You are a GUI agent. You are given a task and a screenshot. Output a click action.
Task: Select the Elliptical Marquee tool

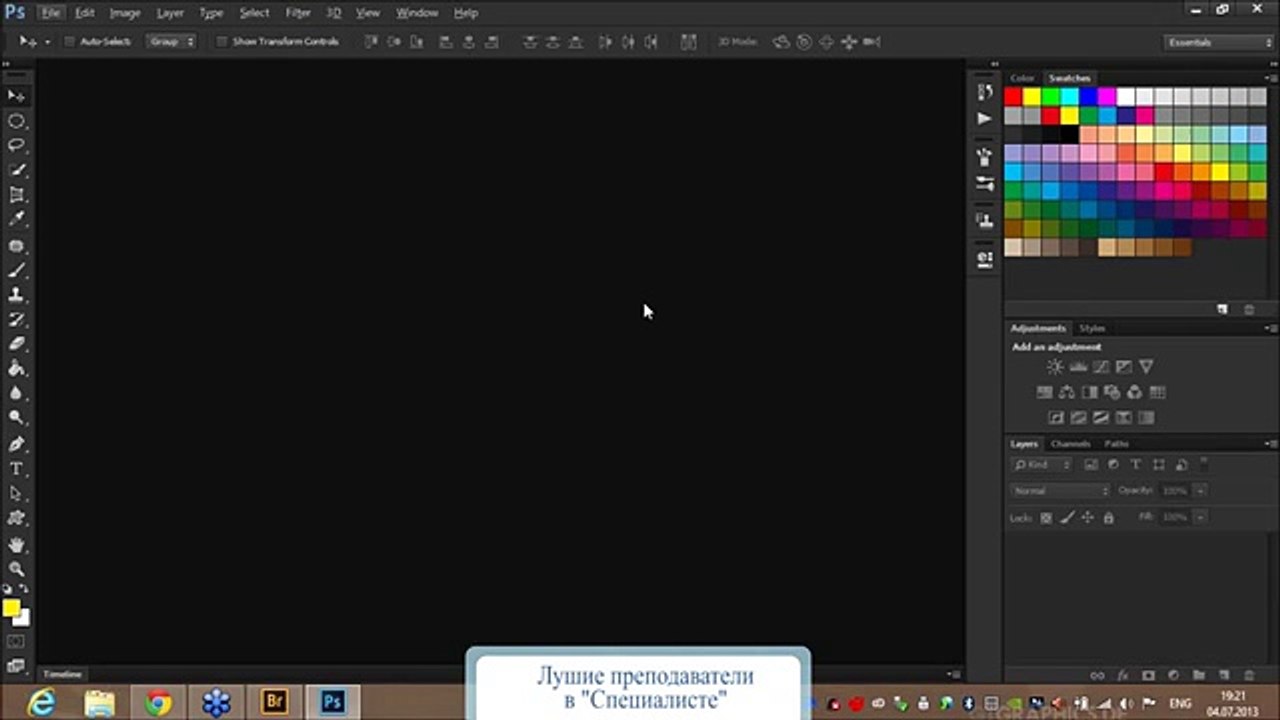point(17,121)
